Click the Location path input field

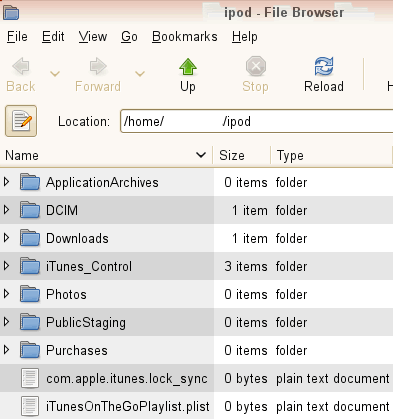tap(257, 121)
